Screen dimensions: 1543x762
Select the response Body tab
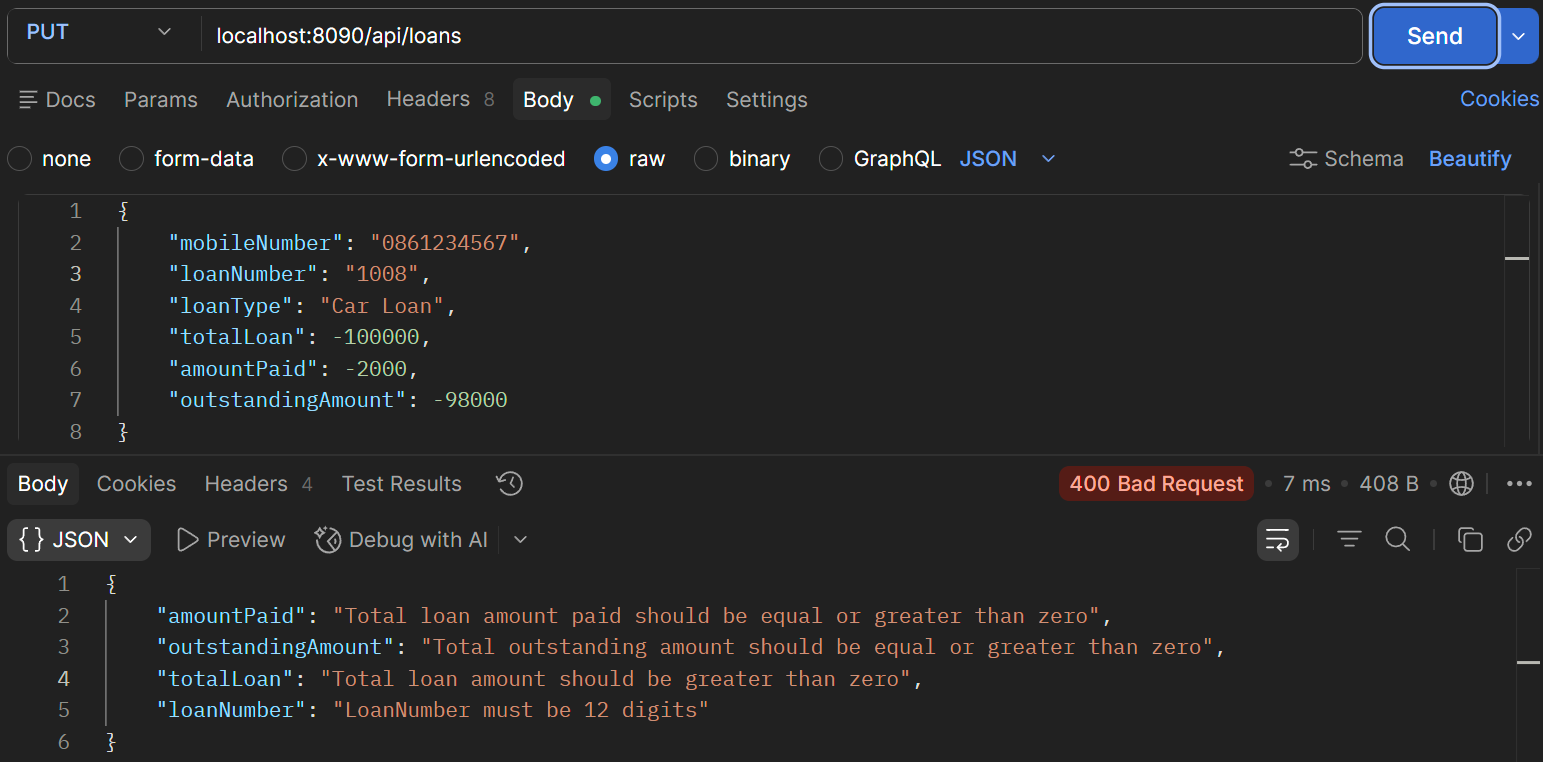click(43, 484)
